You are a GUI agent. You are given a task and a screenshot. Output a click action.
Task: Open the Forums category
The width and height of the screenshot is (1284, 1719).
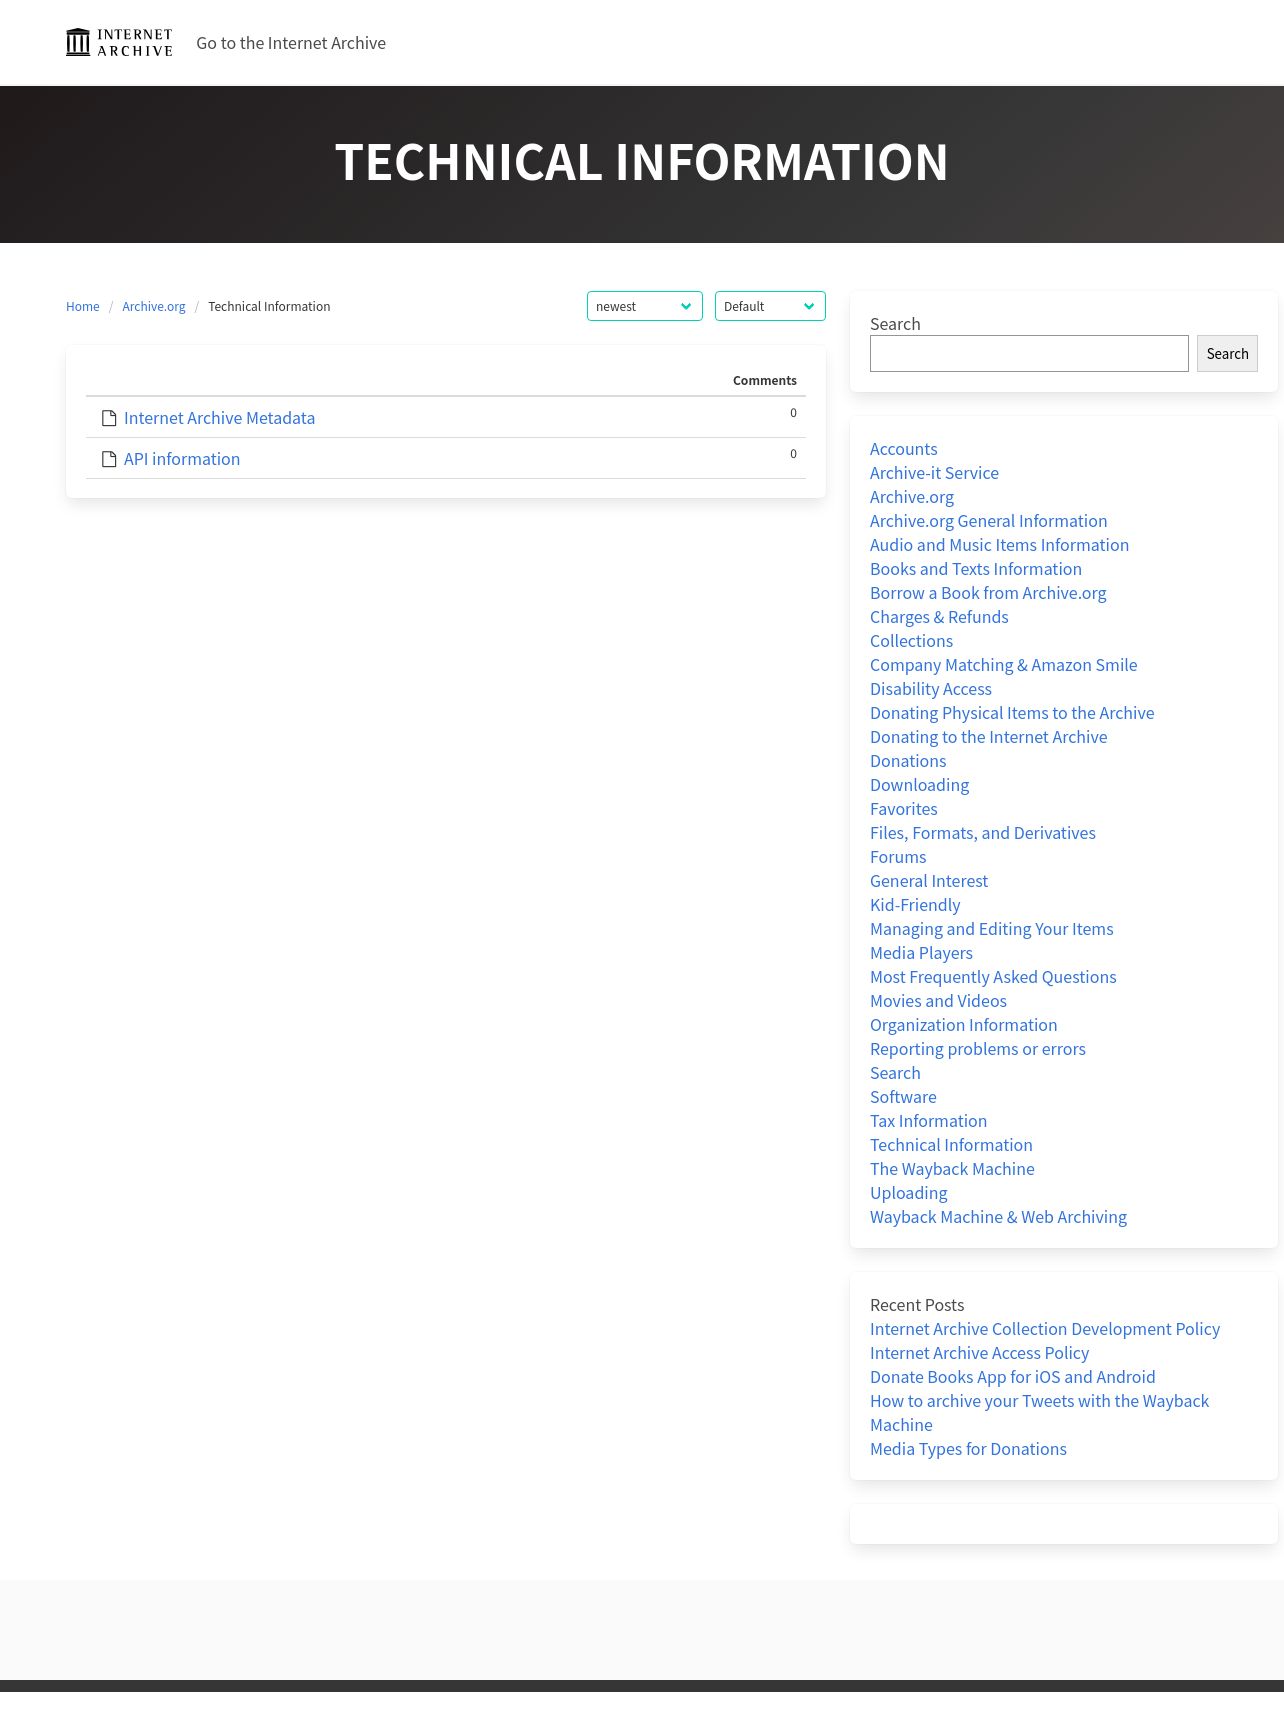[x=898, y=857]
